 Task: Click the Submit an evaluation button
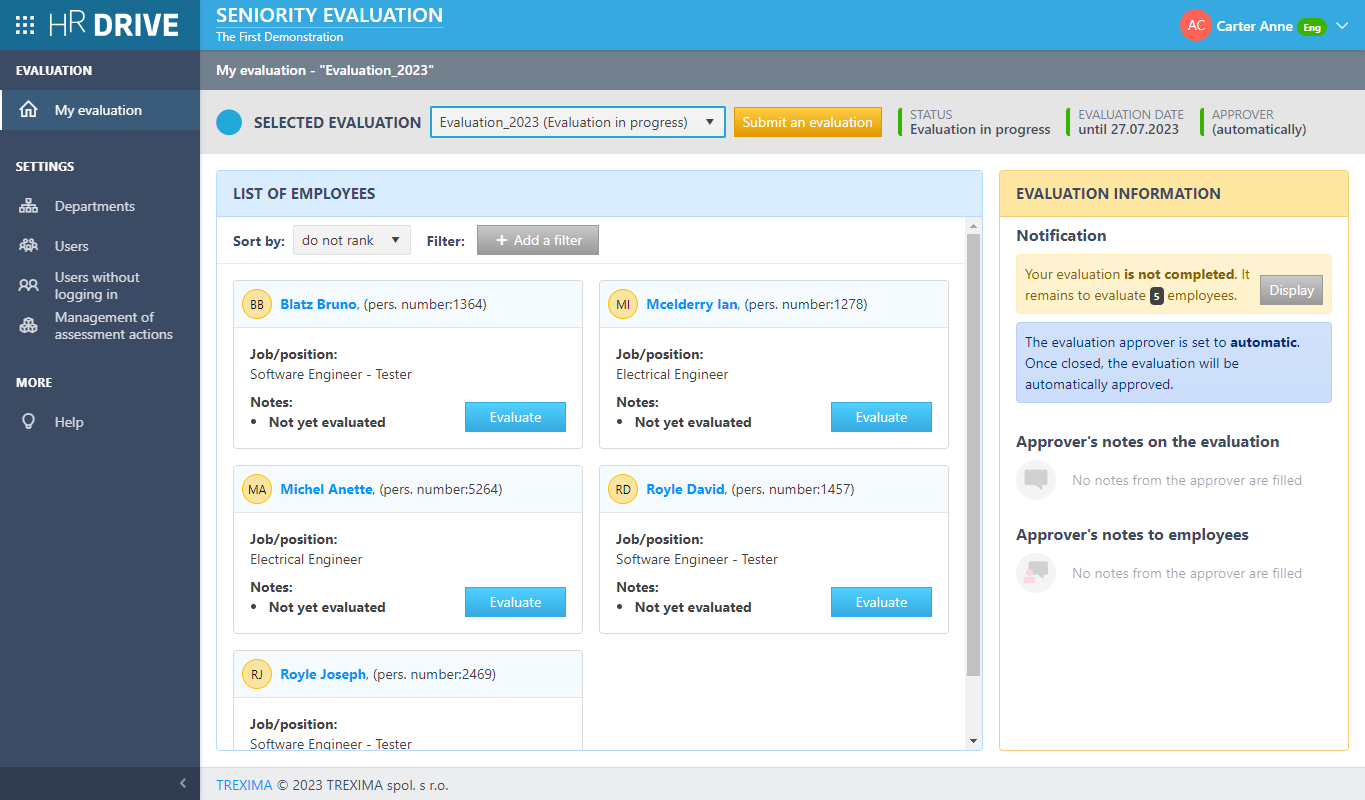[808, 121]
